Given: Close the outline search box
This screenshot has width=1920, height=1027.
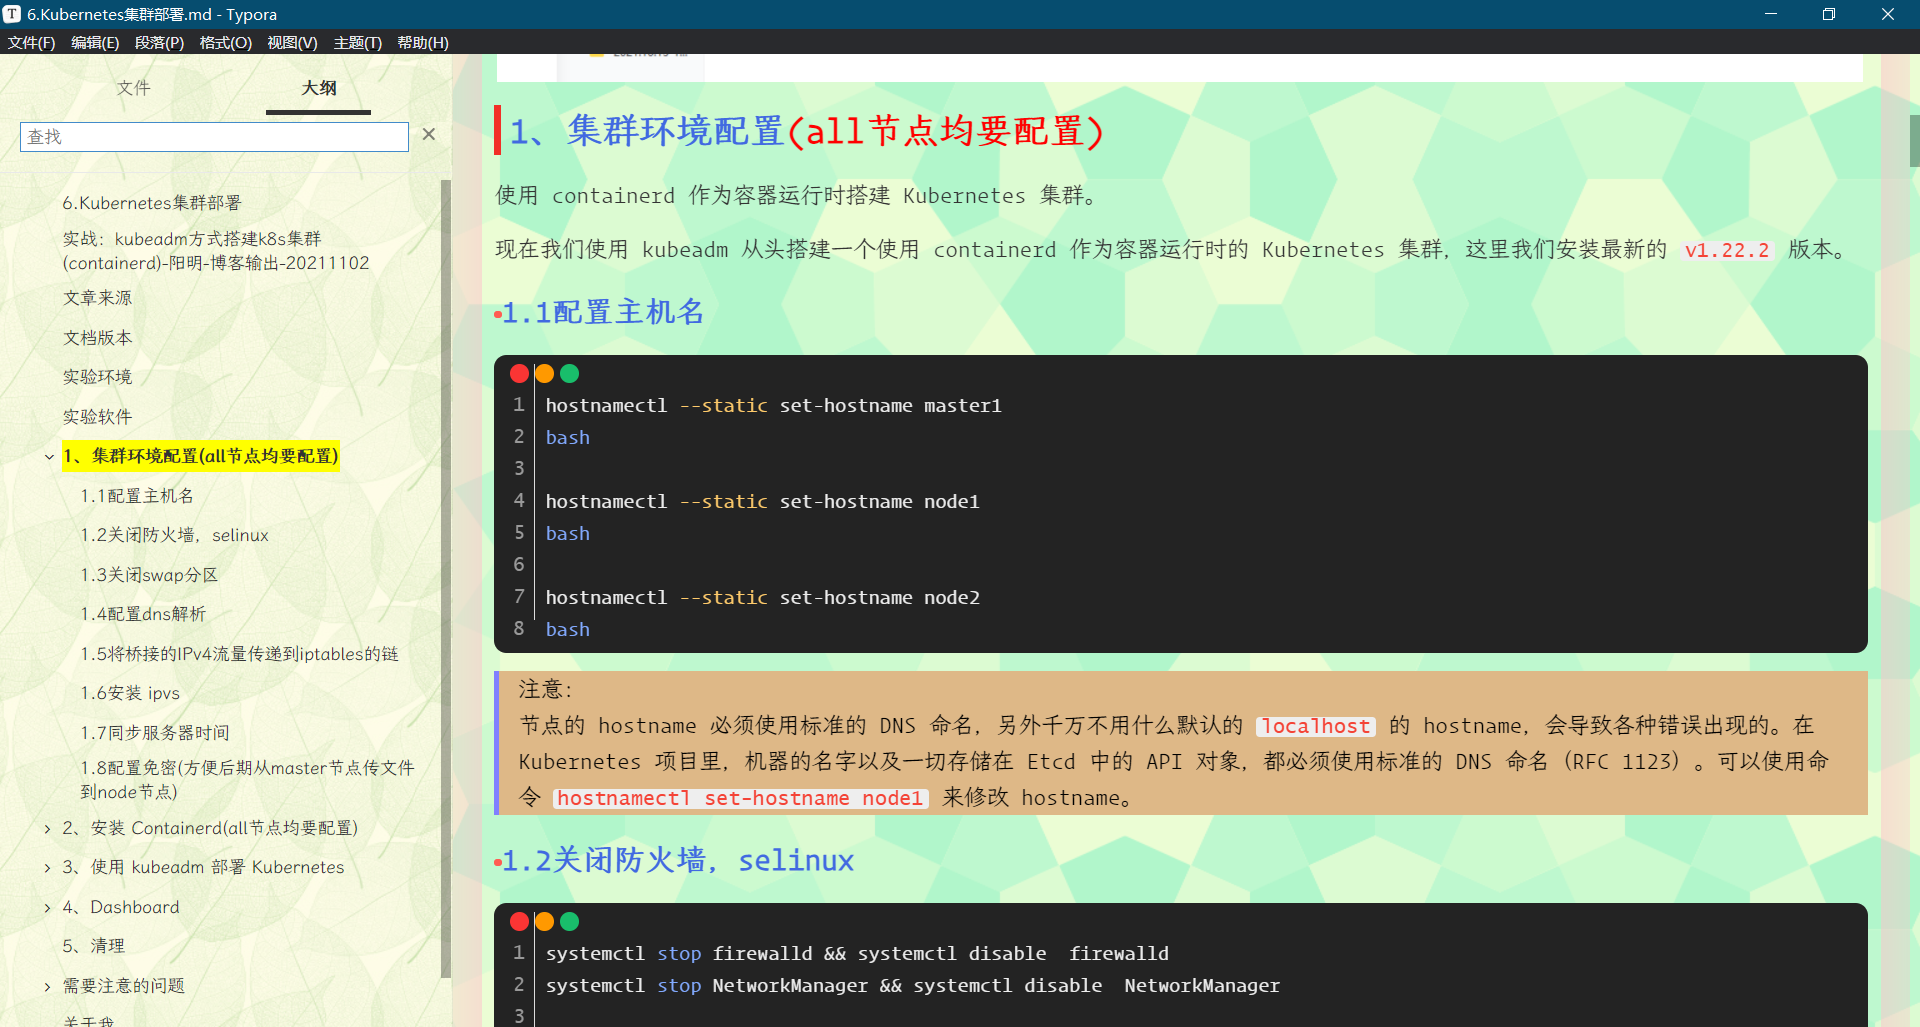Looking at the screenshot, I should 429,134.
